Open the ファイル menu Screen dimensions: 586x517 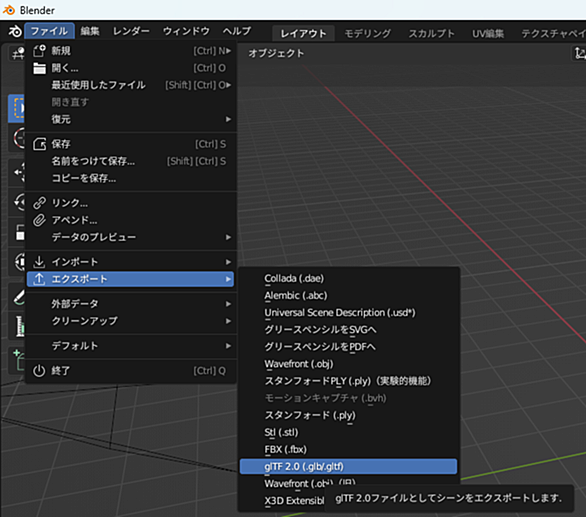[49, 31]
